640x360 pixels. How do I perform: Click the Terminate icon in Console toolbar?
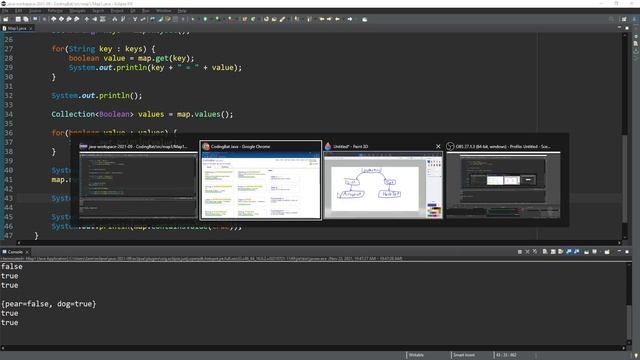[x=520, y=252]
